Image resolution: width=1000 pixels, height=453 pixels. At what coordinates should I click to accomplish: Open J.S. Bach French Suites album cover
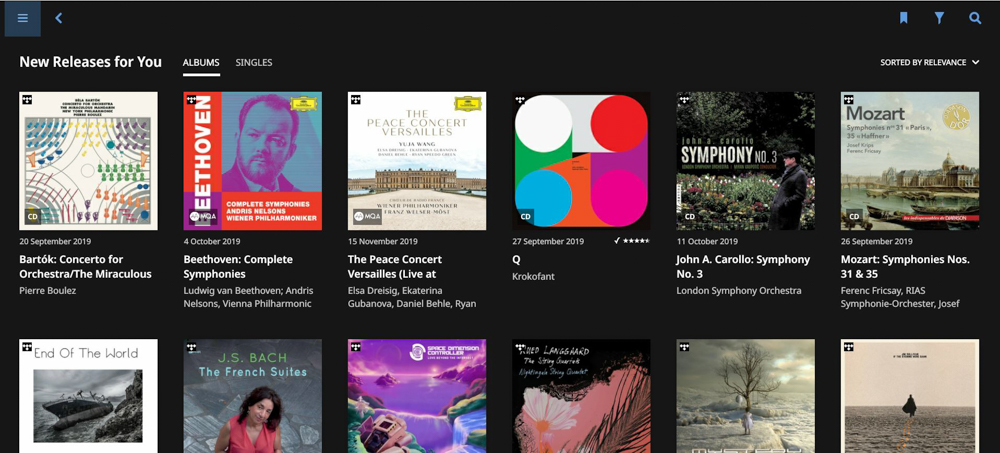[x=253, y=396]
